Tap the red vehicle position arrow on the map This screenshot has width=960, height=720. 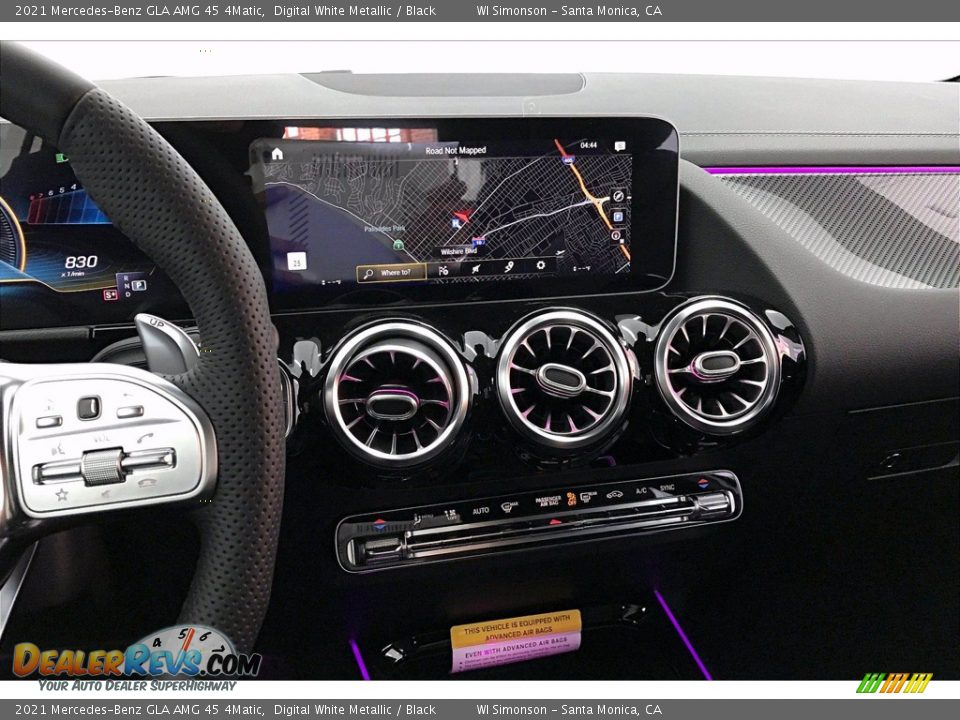461,216
